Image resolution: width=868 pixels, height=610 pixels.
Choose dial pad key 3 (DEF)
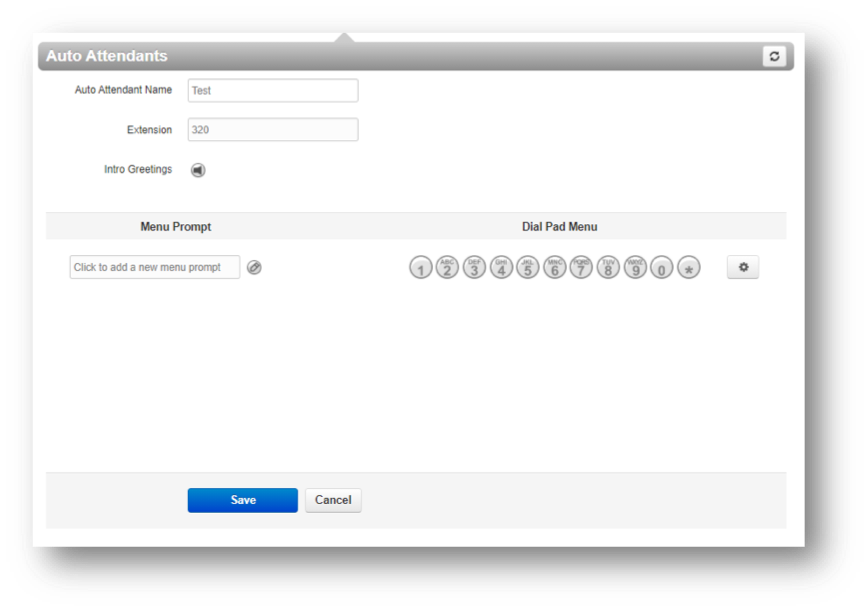474,268
